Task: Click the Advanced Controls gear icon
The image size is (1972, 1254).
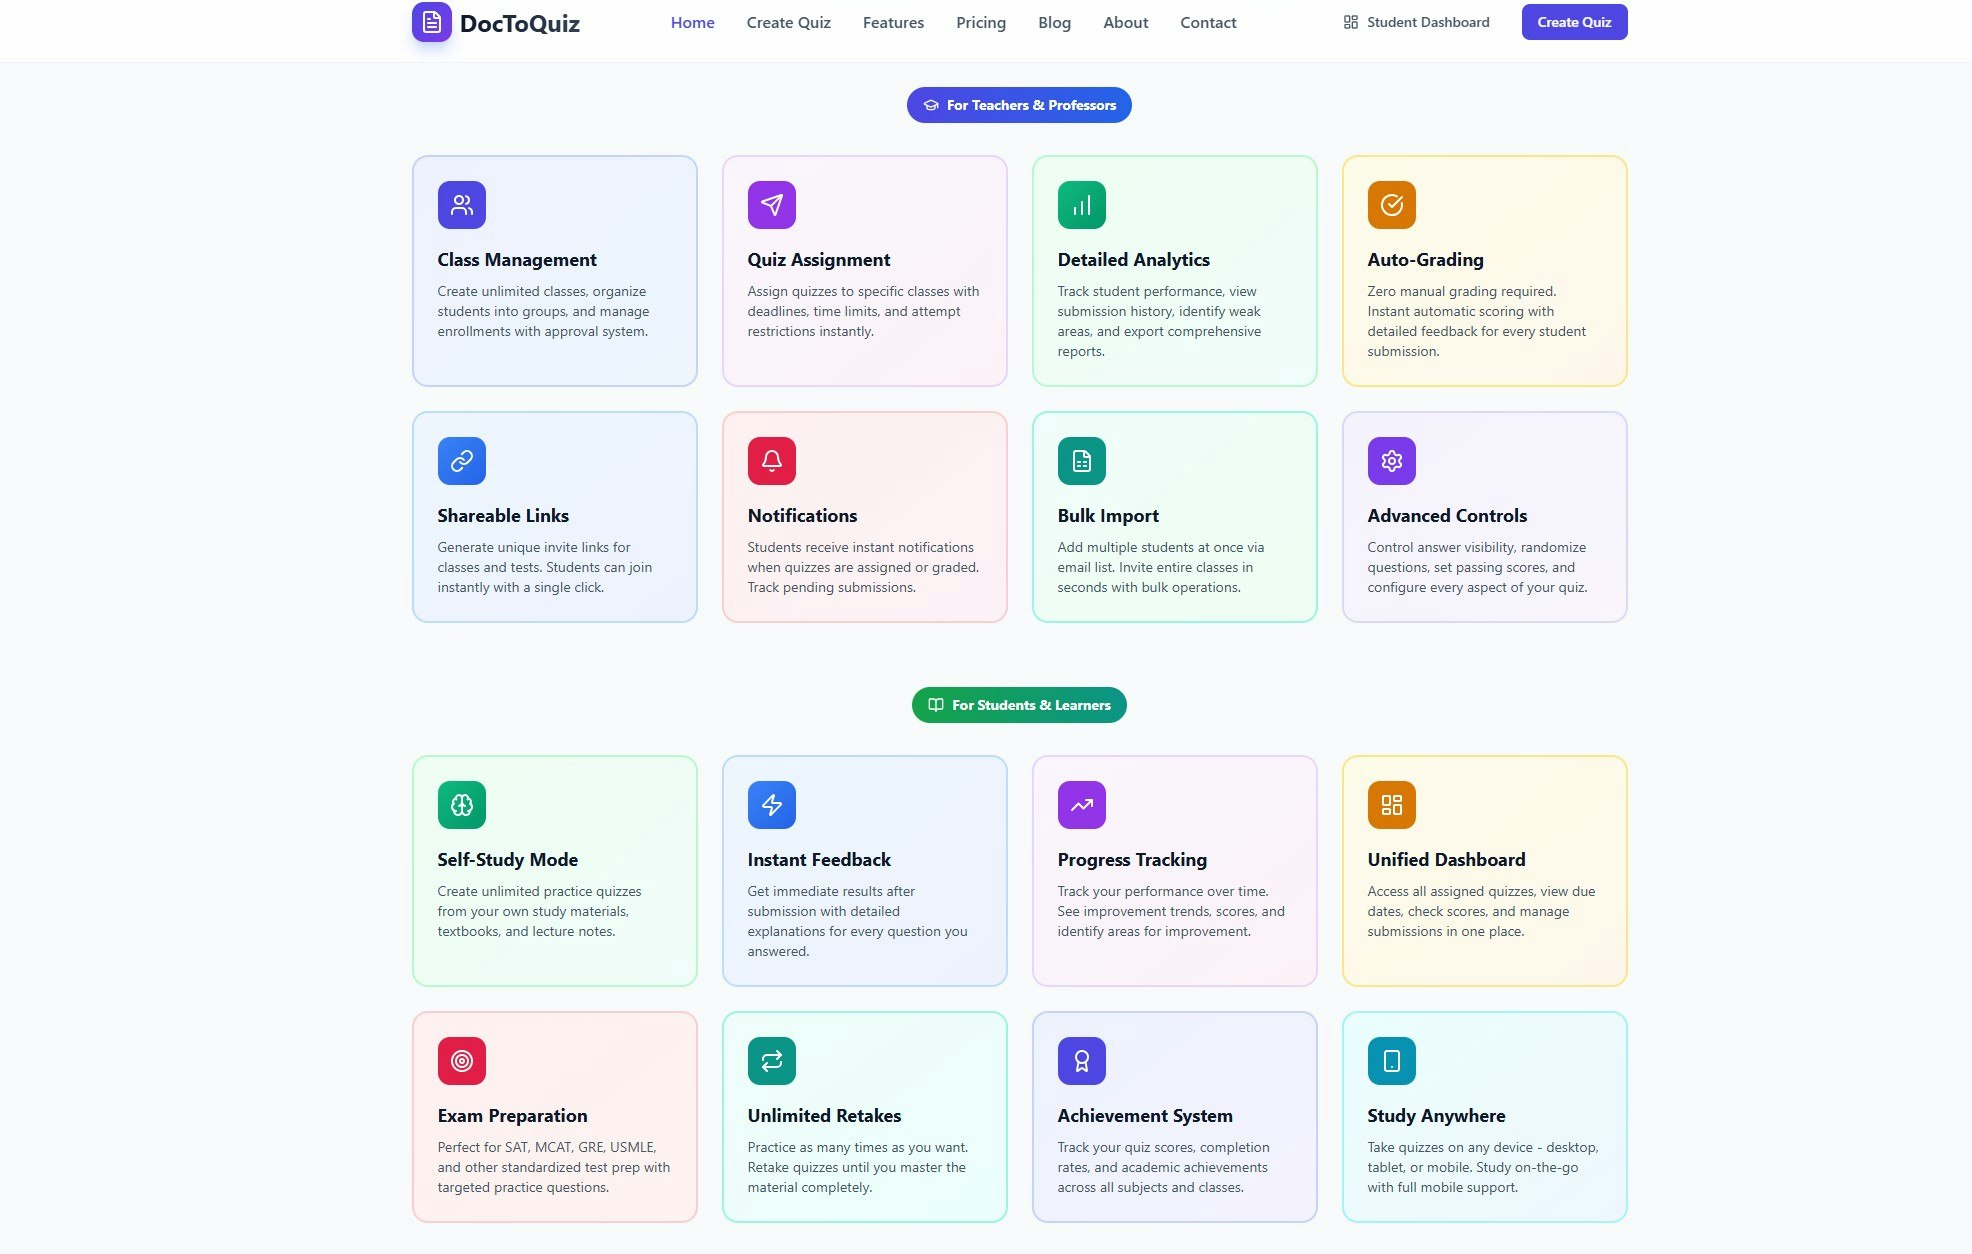Action: pos(1391,461)
